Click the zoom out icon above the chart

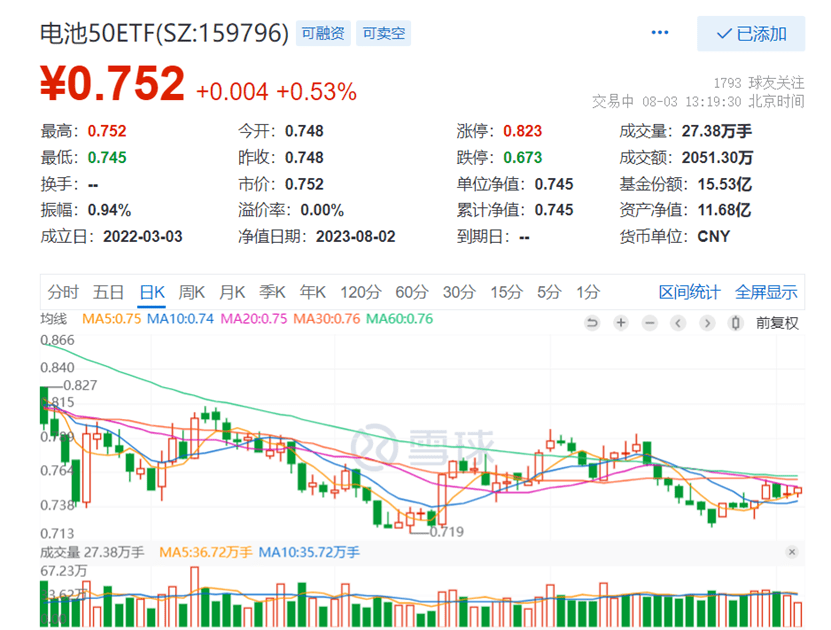[x=650, y=322]
